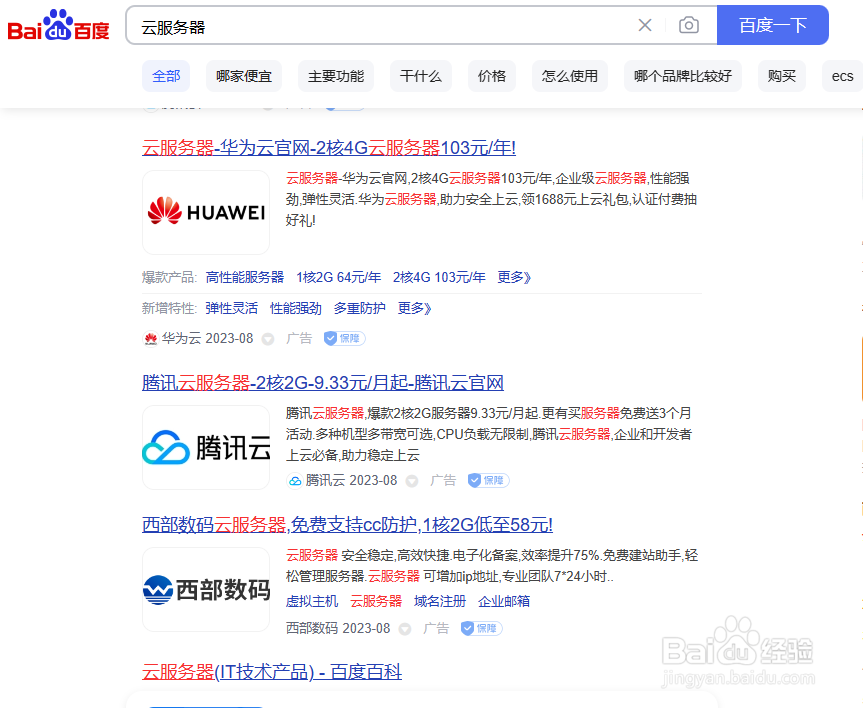Expand 更多 in 爆款产品 row
Viewport: 863px width, 708px height.
(x=514, y=277)
